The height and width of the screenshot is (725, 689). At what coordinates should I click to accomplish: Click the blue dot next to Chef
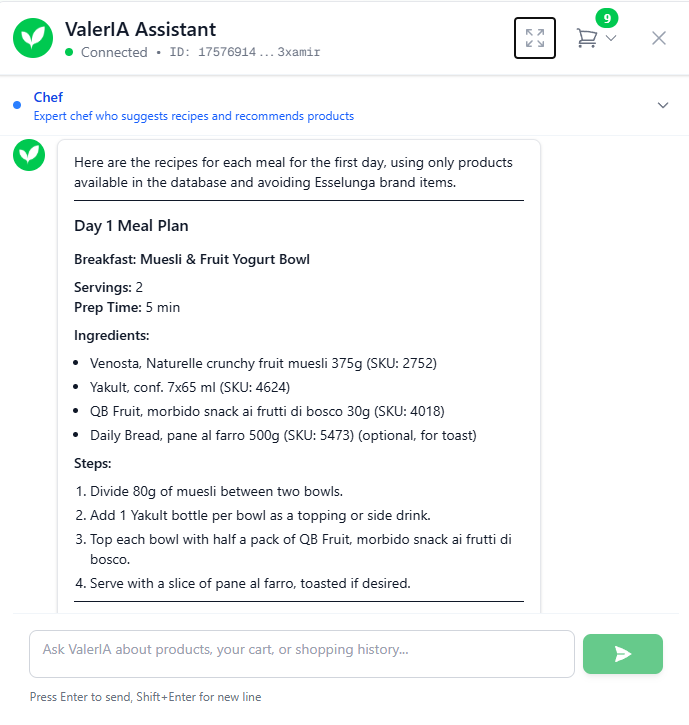[18, 105]
